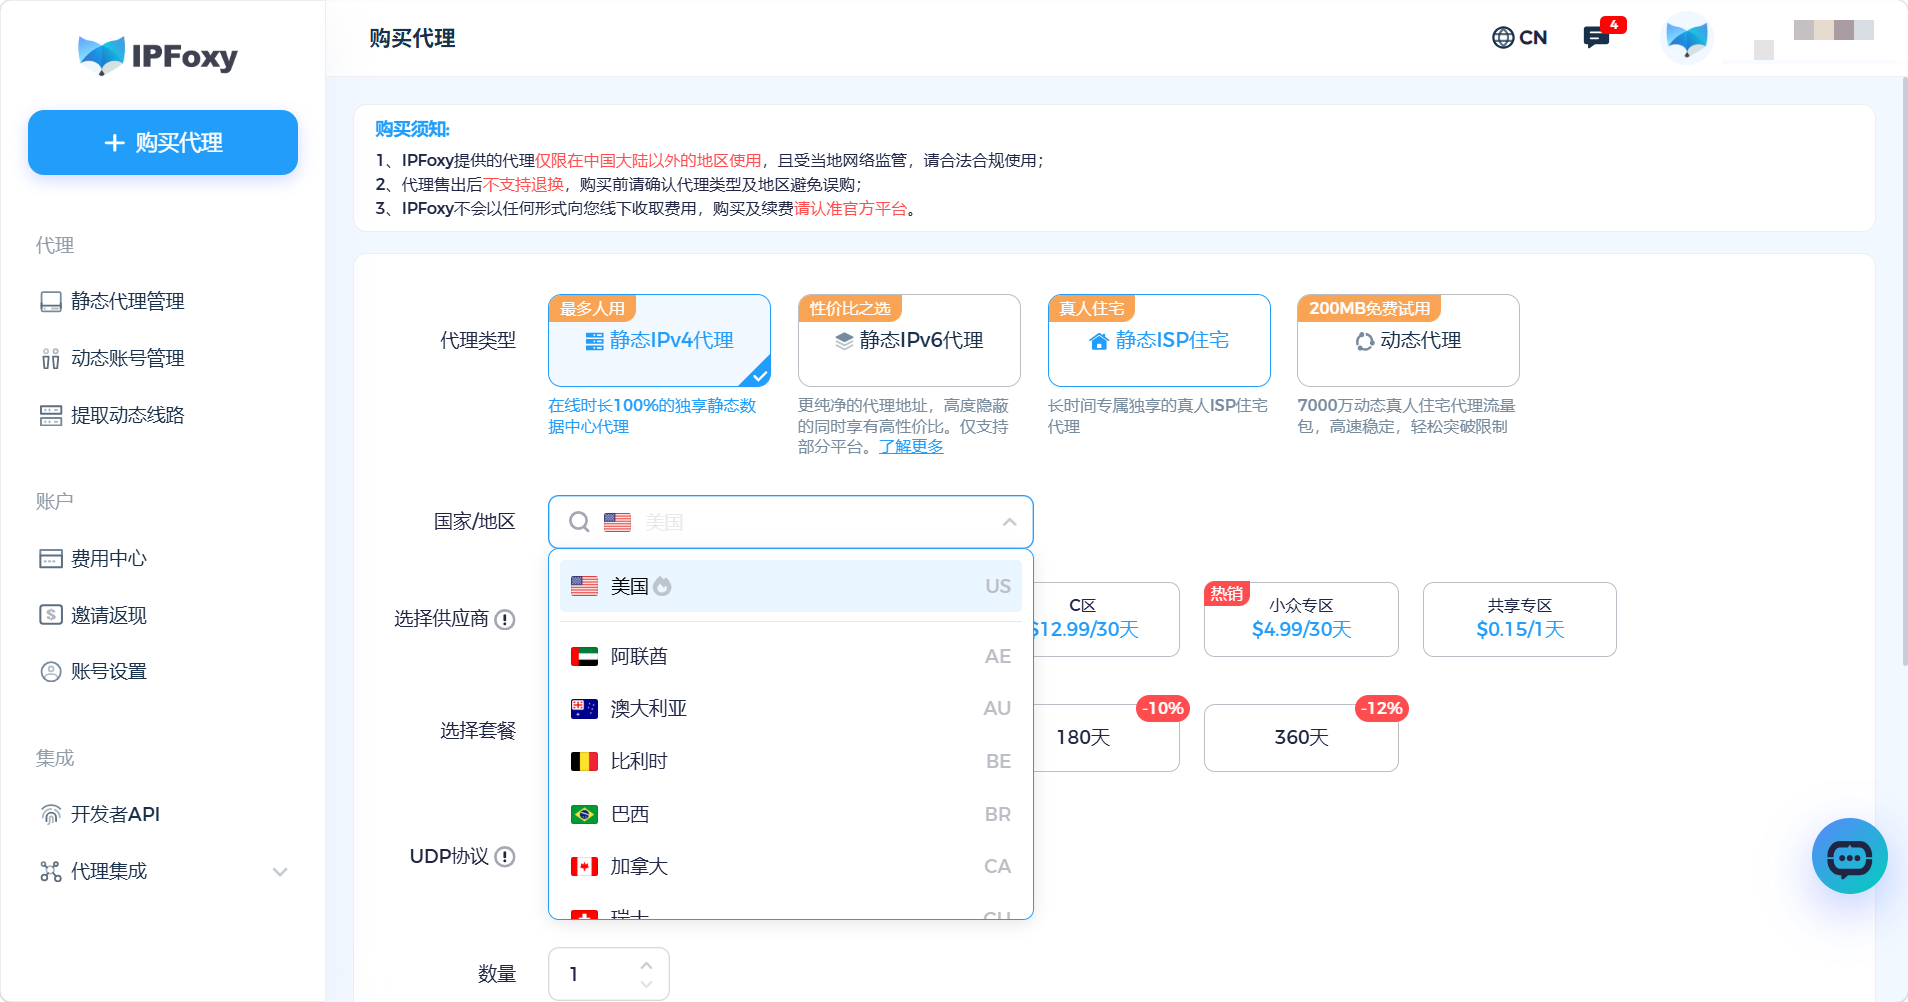Open 提取动态线路 in the sidebar
Viewport: 1908px width, 1002px height.
(127, 415)
